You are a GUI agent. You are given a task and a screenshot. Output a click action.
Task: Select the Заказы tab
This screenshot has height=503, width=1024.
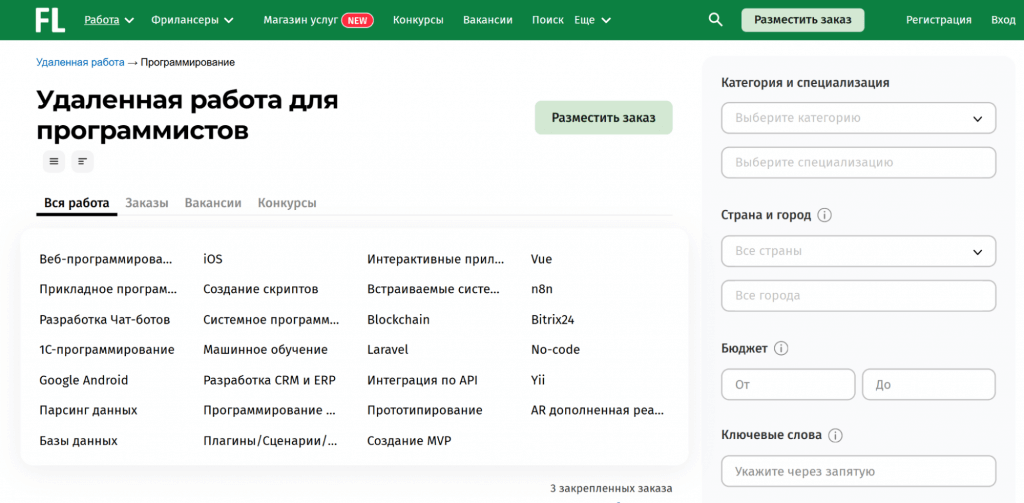pyautogui.click(x=147, y=203)
